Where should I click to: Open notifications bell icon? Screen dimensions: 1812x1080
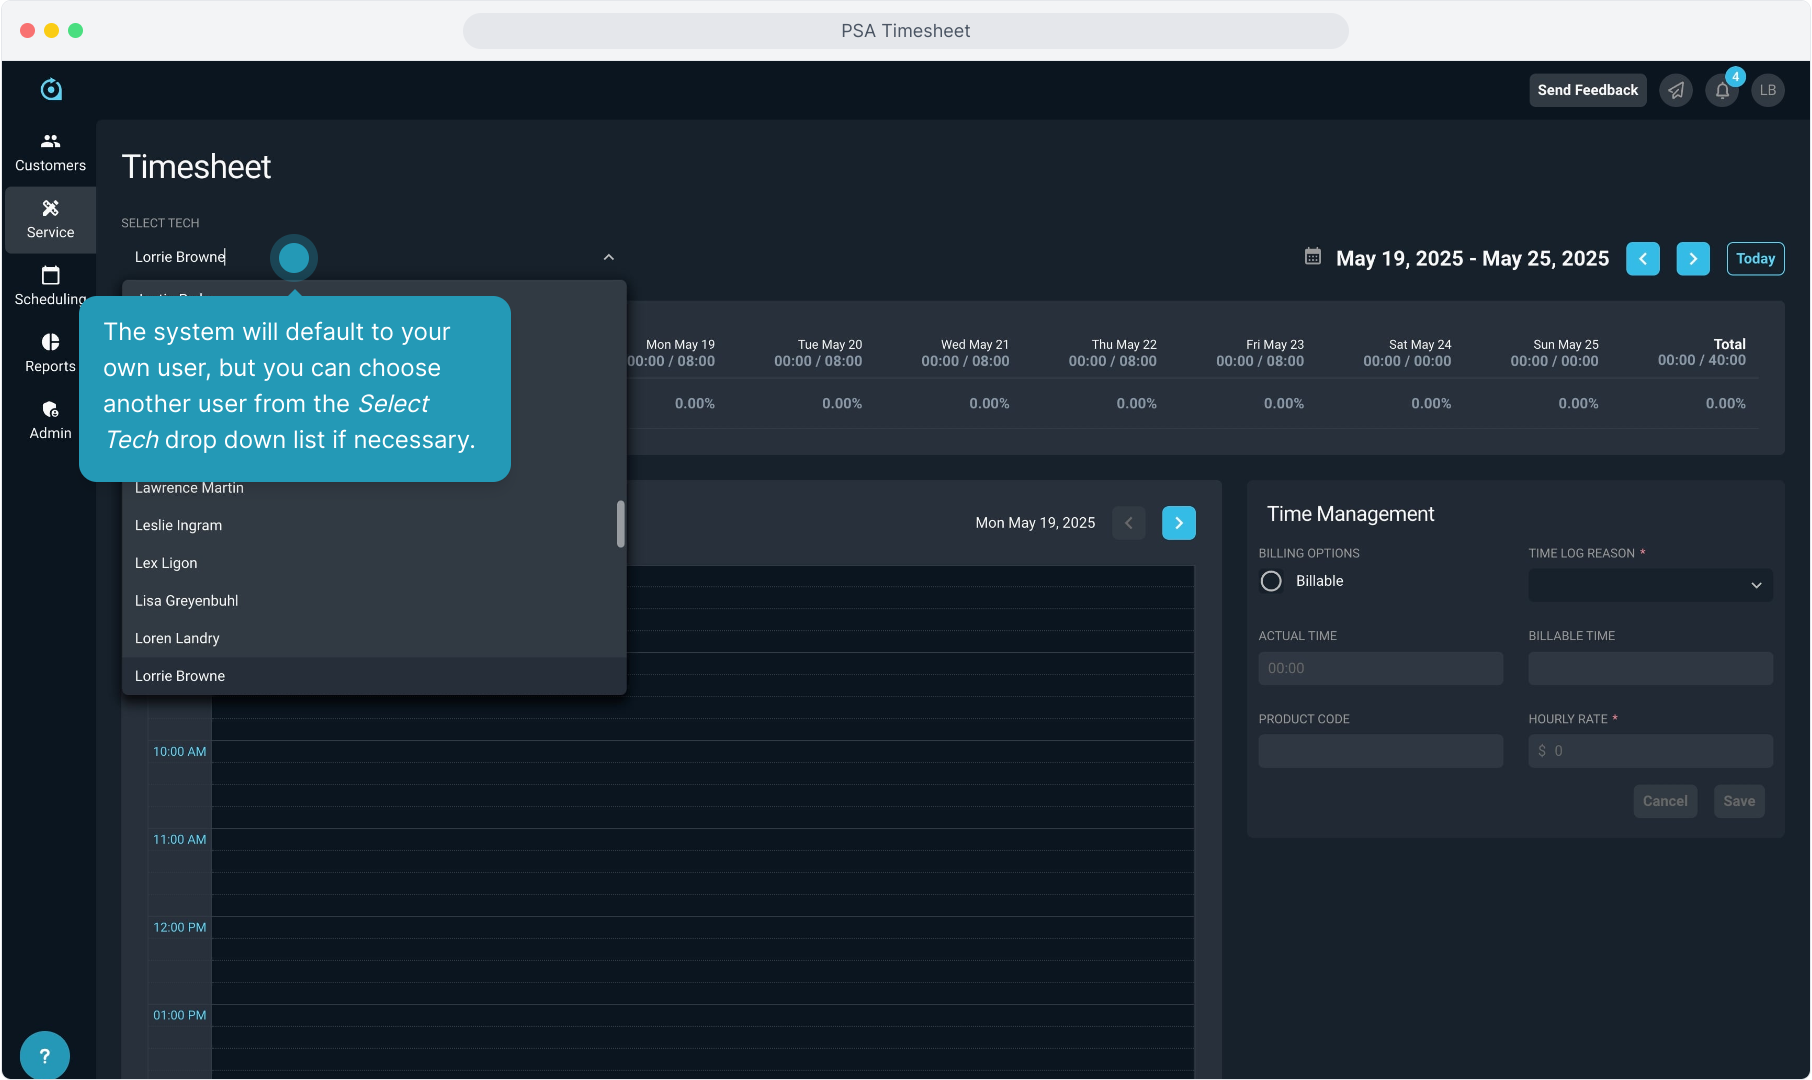pos(1722,90)
